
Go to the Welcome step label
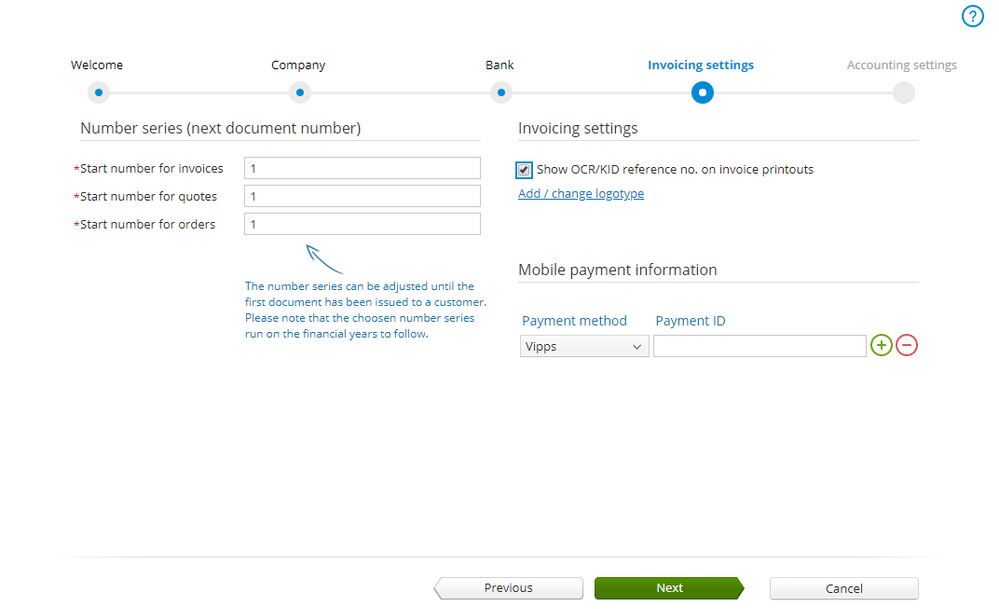pyautogui.click(x=97, y=65)
